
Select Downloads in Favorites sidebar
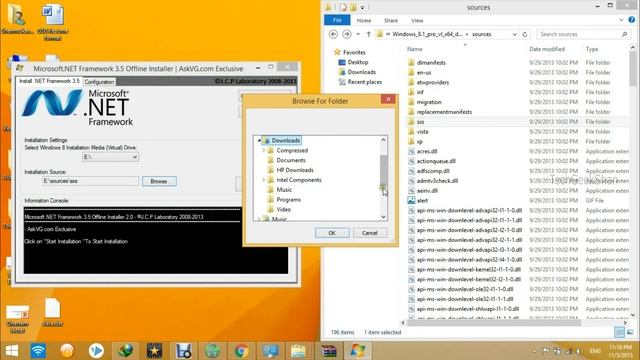click(361, 72)
